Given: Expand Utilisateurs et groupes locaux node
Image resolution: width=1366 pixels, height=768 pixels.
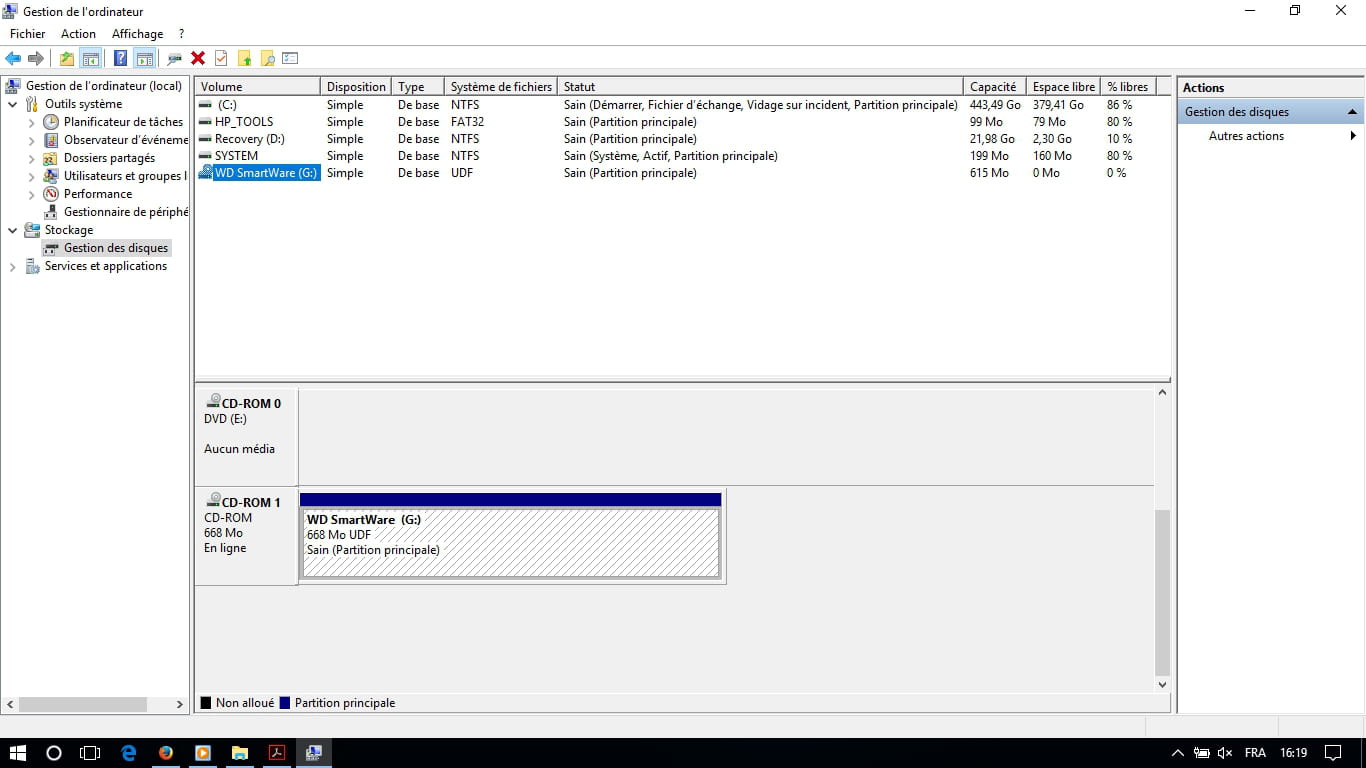Looking at the screenshot, I should (31, 176).
